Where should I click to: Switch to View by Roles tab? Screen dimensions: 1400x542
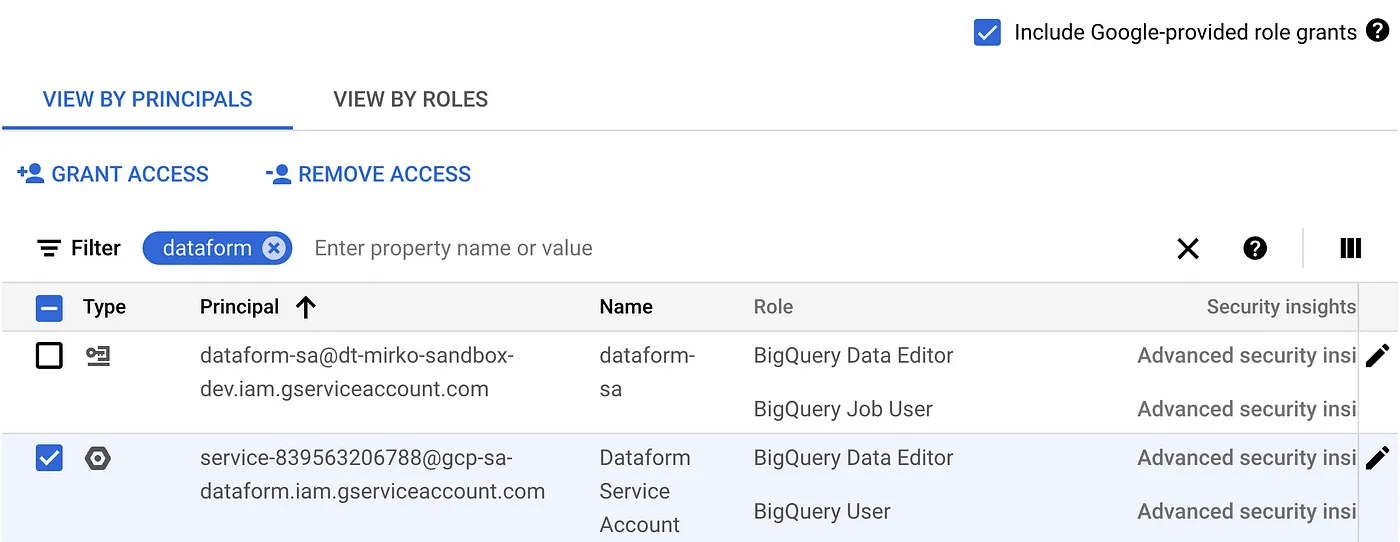(410, 100)
